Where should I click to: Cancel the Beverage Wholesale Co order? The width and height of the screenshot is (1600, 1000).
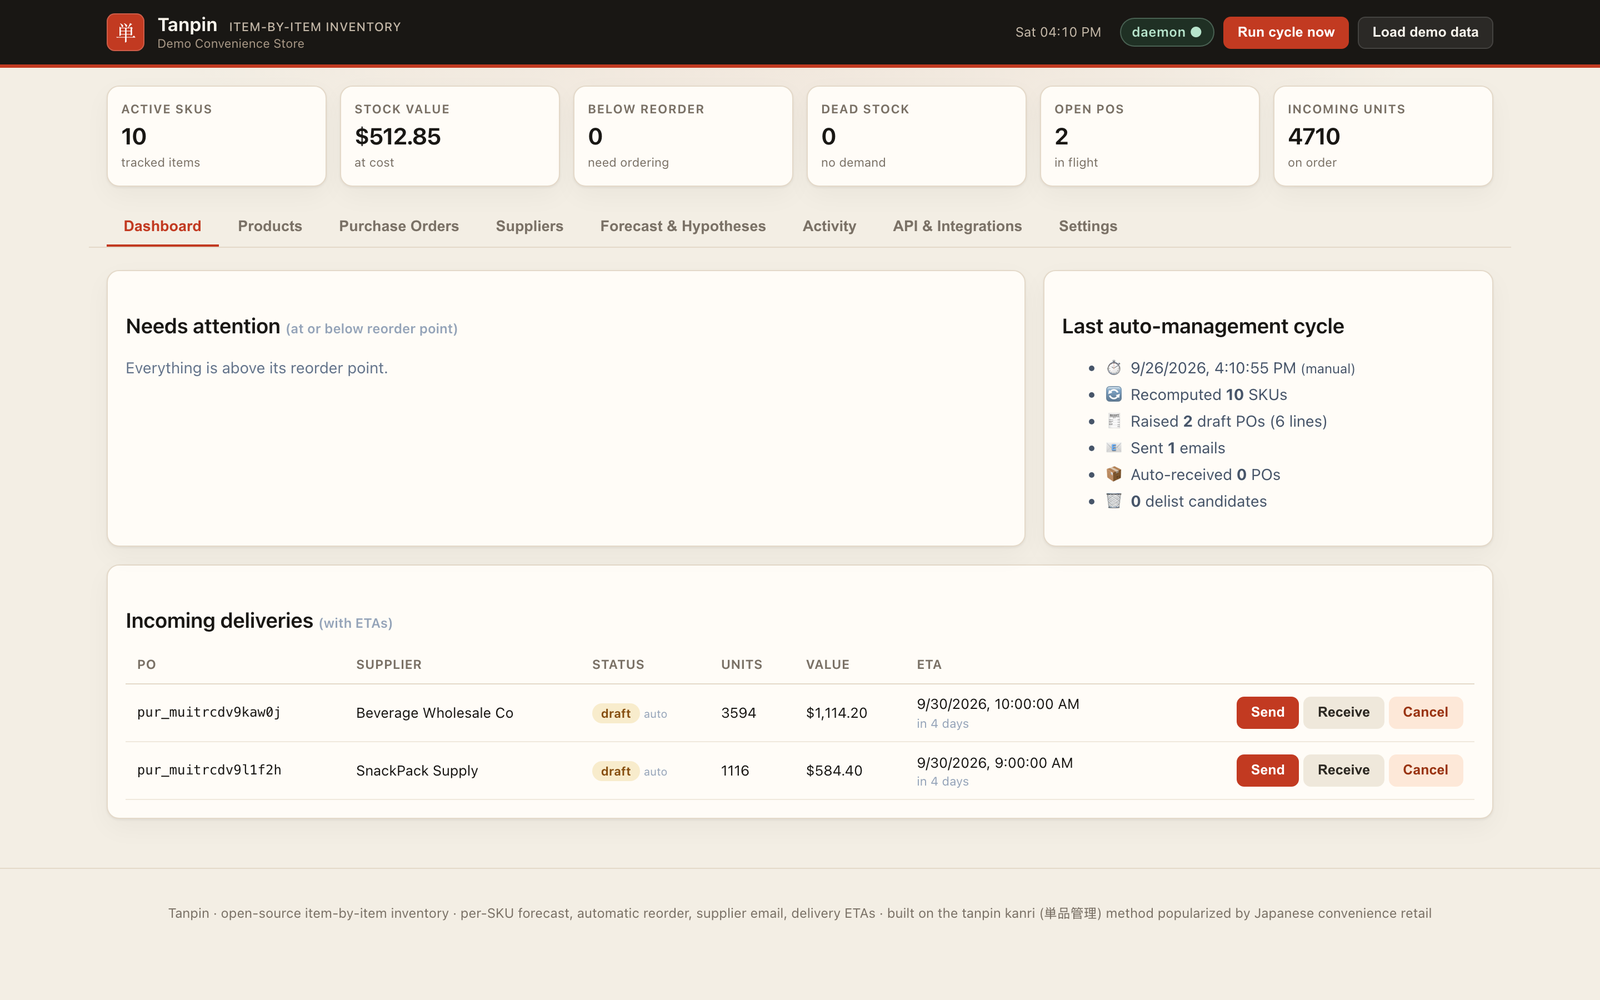pos(1425,712)
